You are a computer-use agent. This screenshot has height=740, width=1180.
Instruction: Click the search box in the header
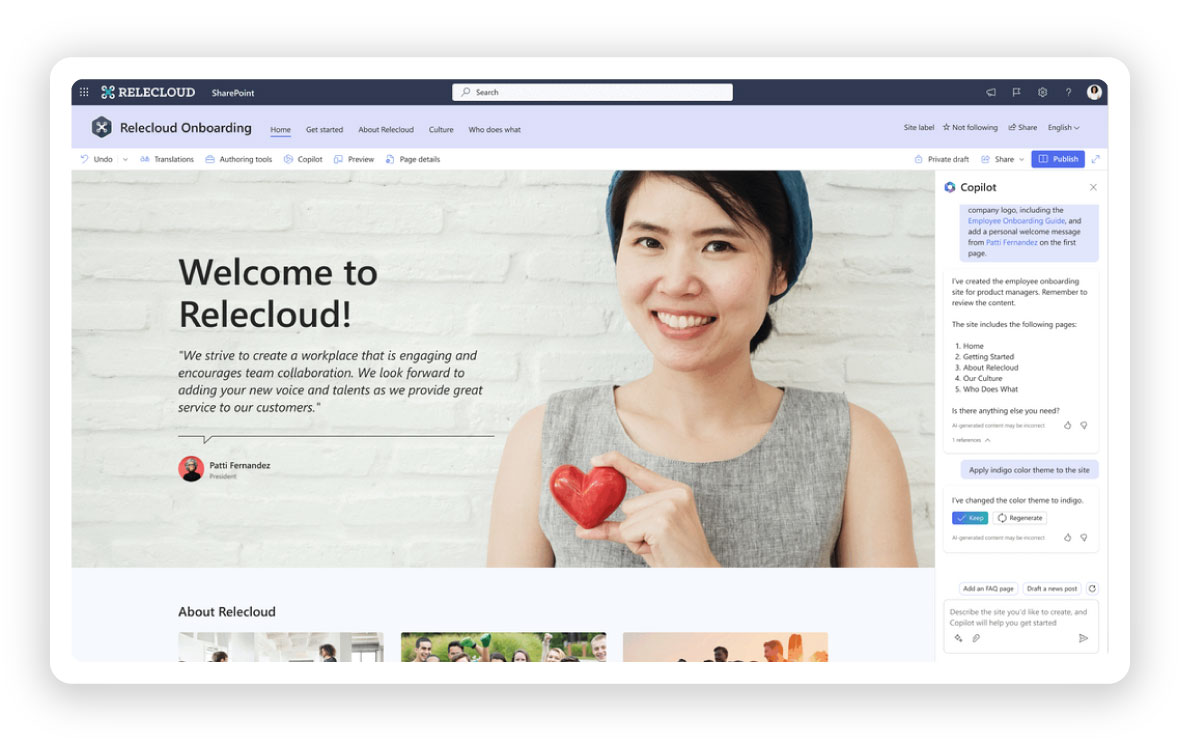[592, 92]
